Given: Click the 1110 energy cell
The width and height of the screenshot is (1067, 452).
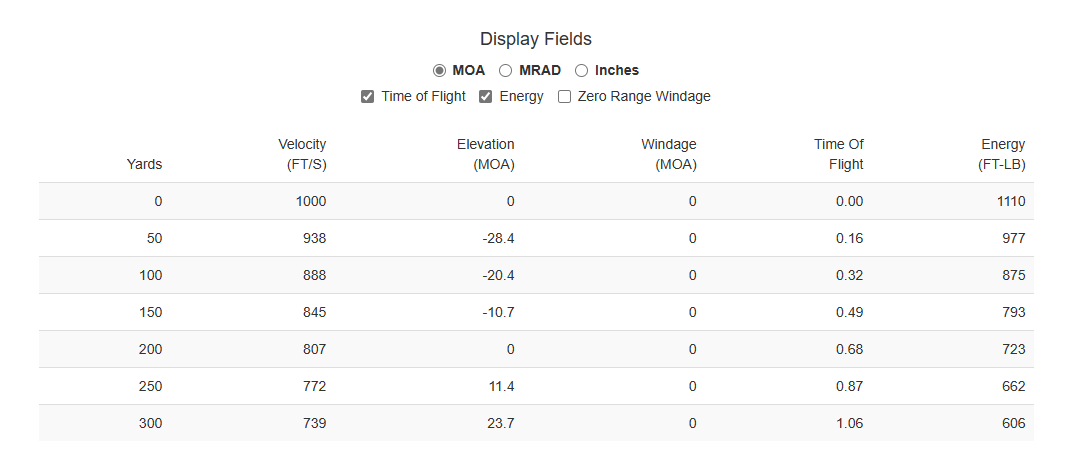Looking at the screenshot, I should click(1010, 201).
